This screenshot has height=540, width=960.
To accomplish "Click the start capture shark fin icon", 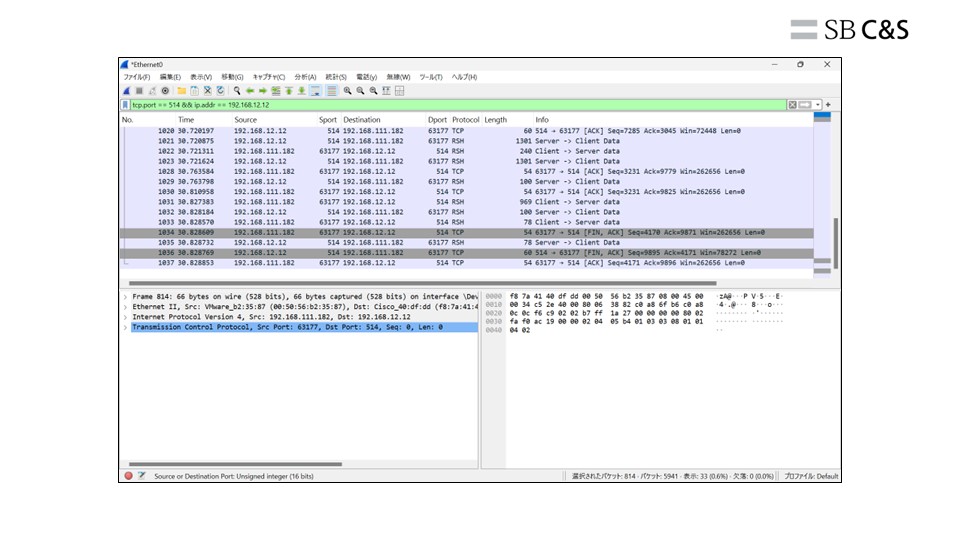I will click(x=126, y=91).
